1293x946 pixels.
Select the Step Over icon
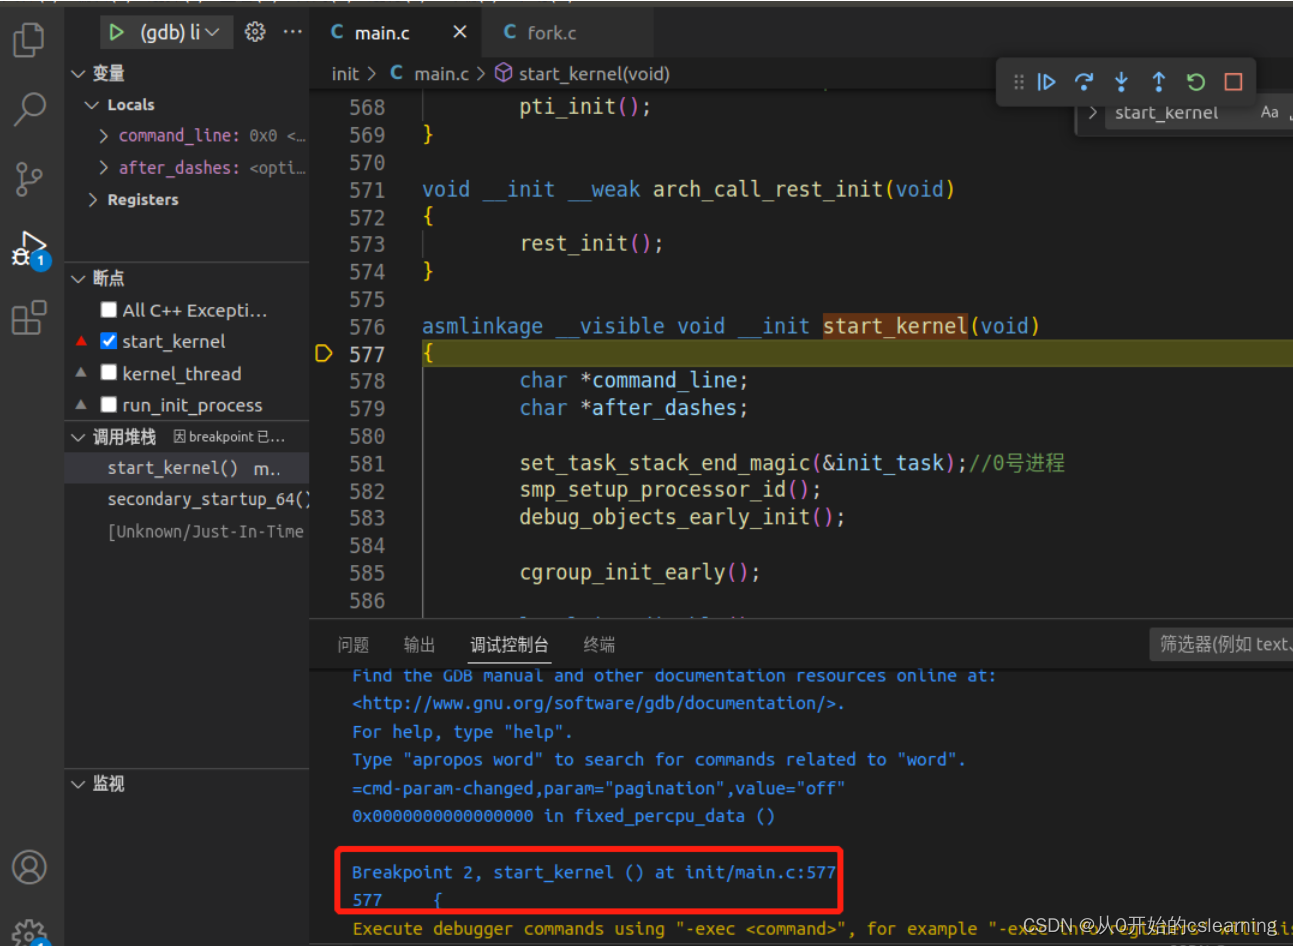tap(1084, 82)
